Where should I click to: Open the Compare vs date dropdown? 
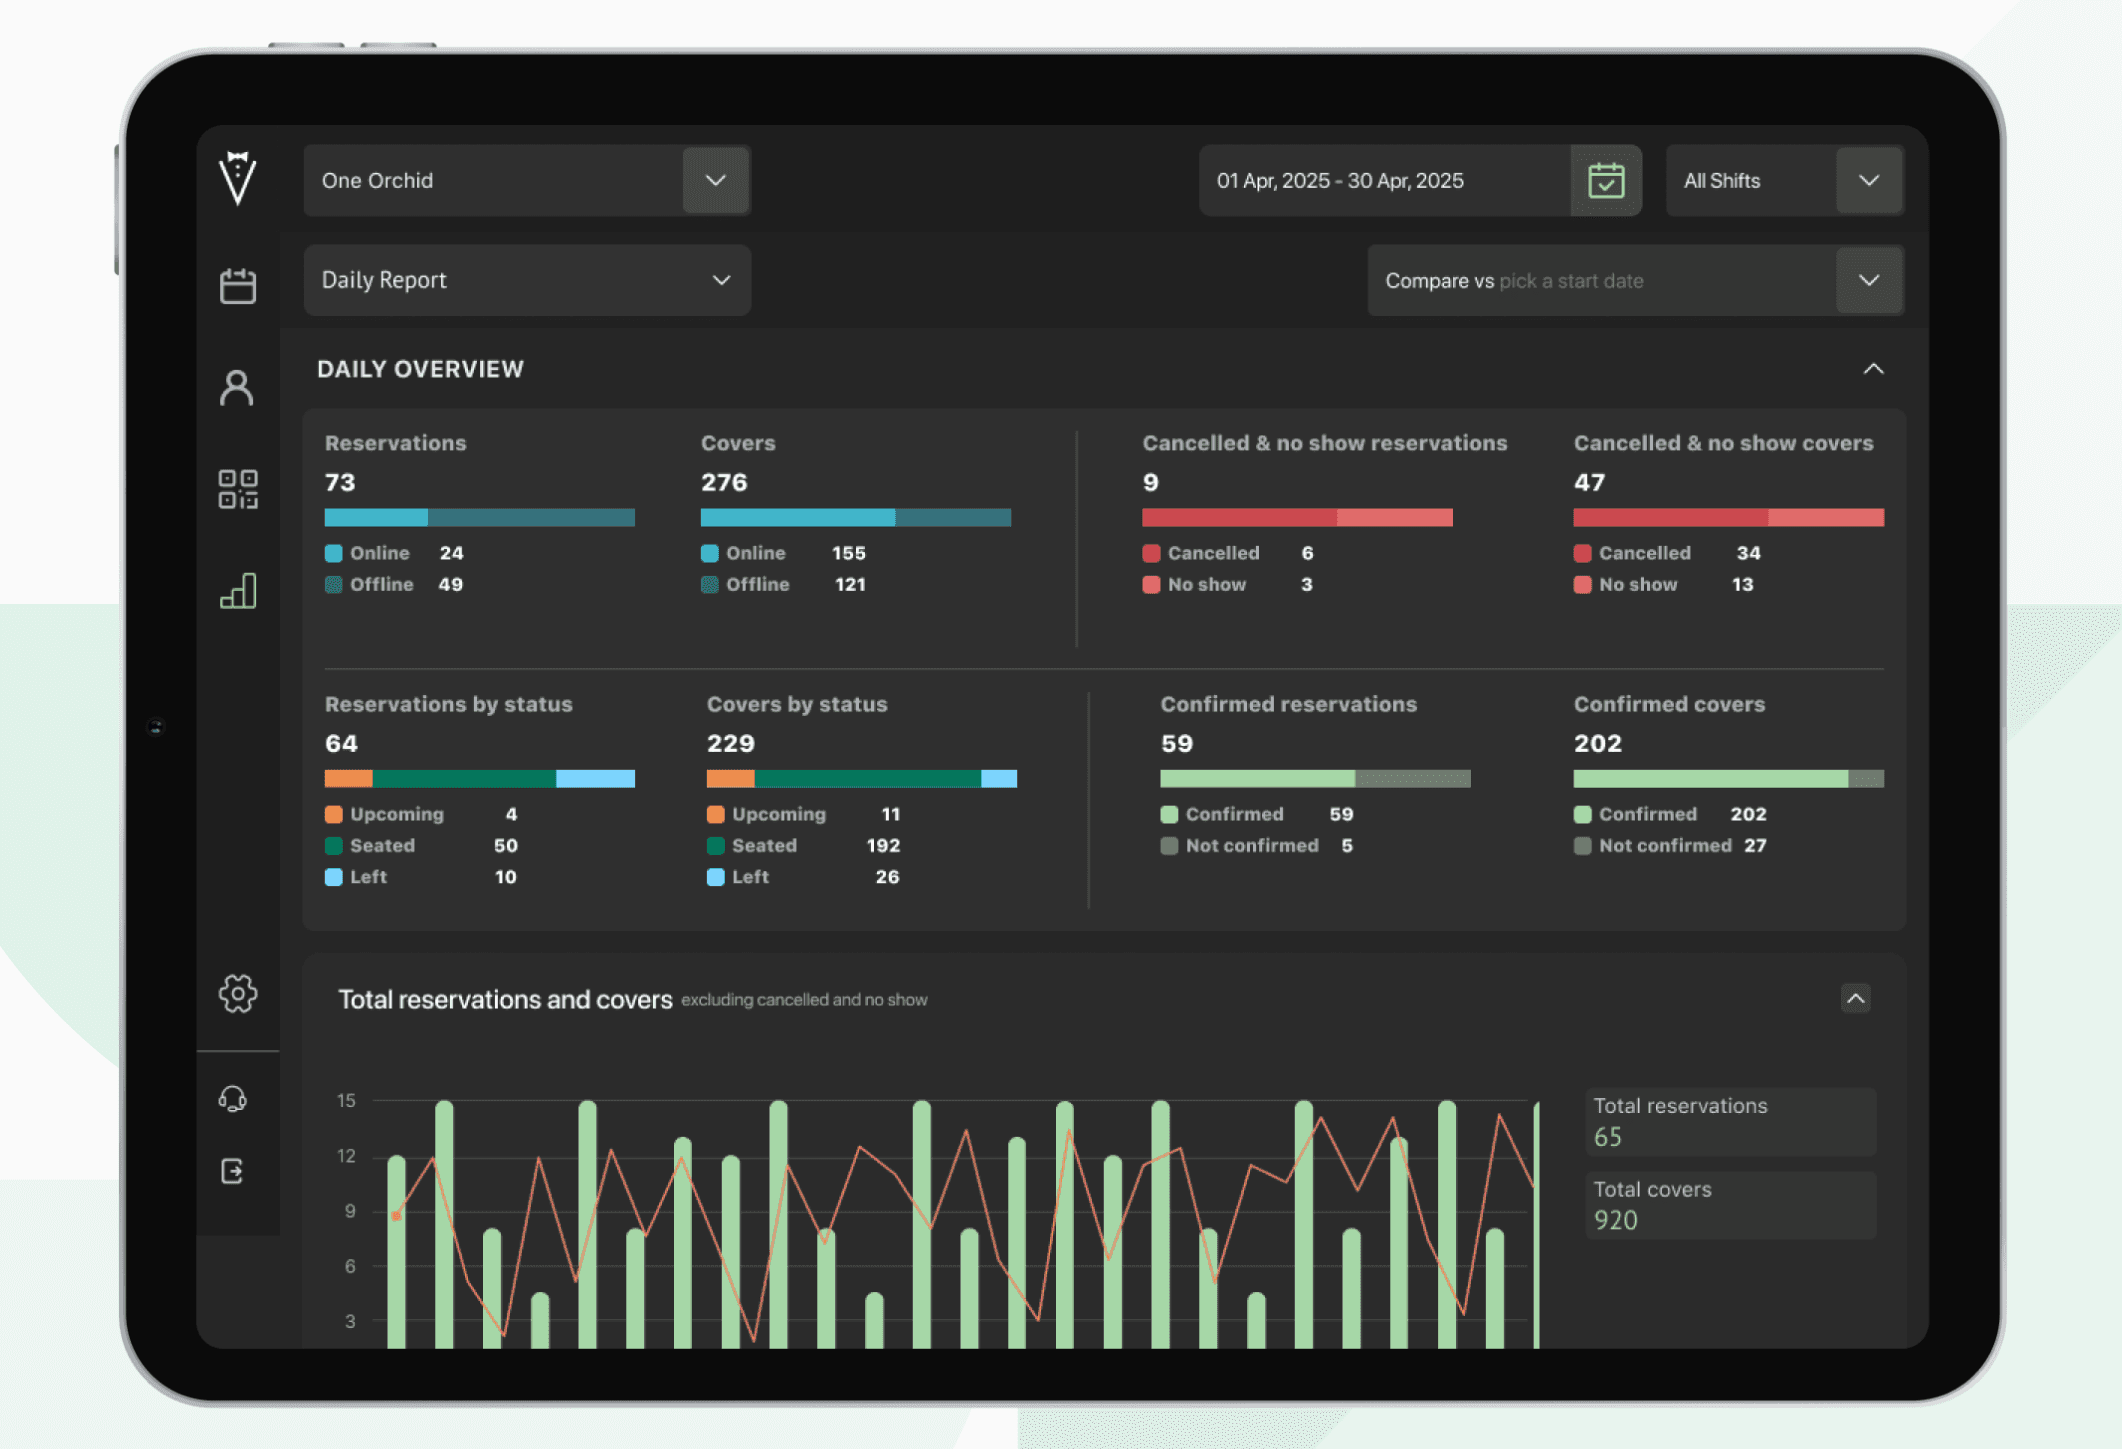tap(1868, 281)
